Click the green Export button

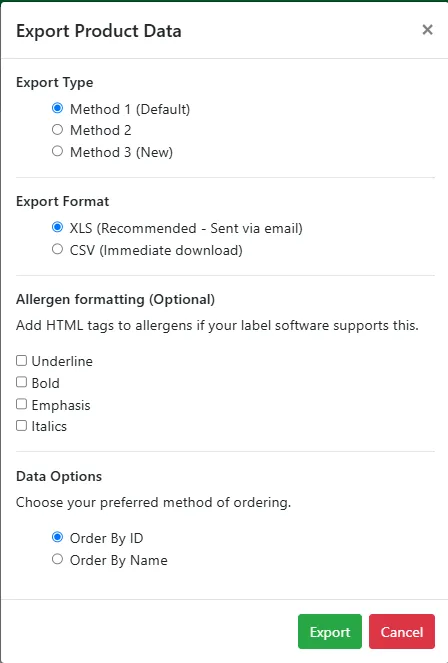[x=330, y=631]
